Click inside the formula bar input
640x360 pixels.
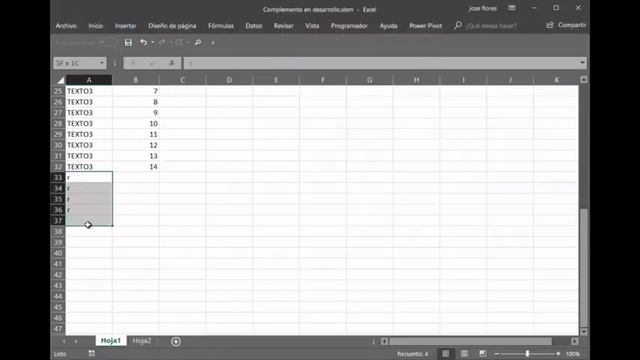[x=381, y=63]
